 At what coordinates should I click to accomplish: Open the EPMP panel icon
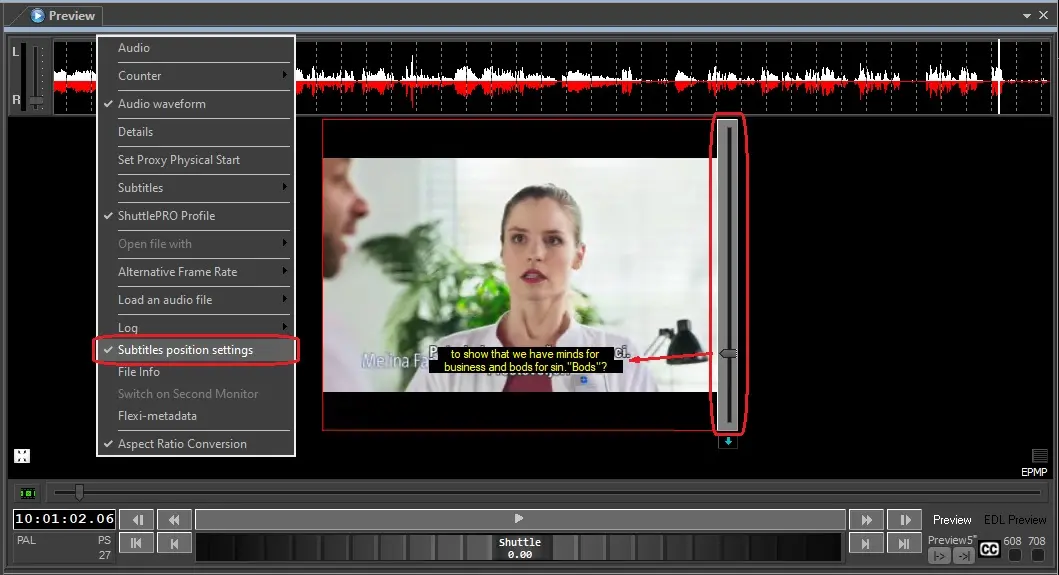[1040, 456]
